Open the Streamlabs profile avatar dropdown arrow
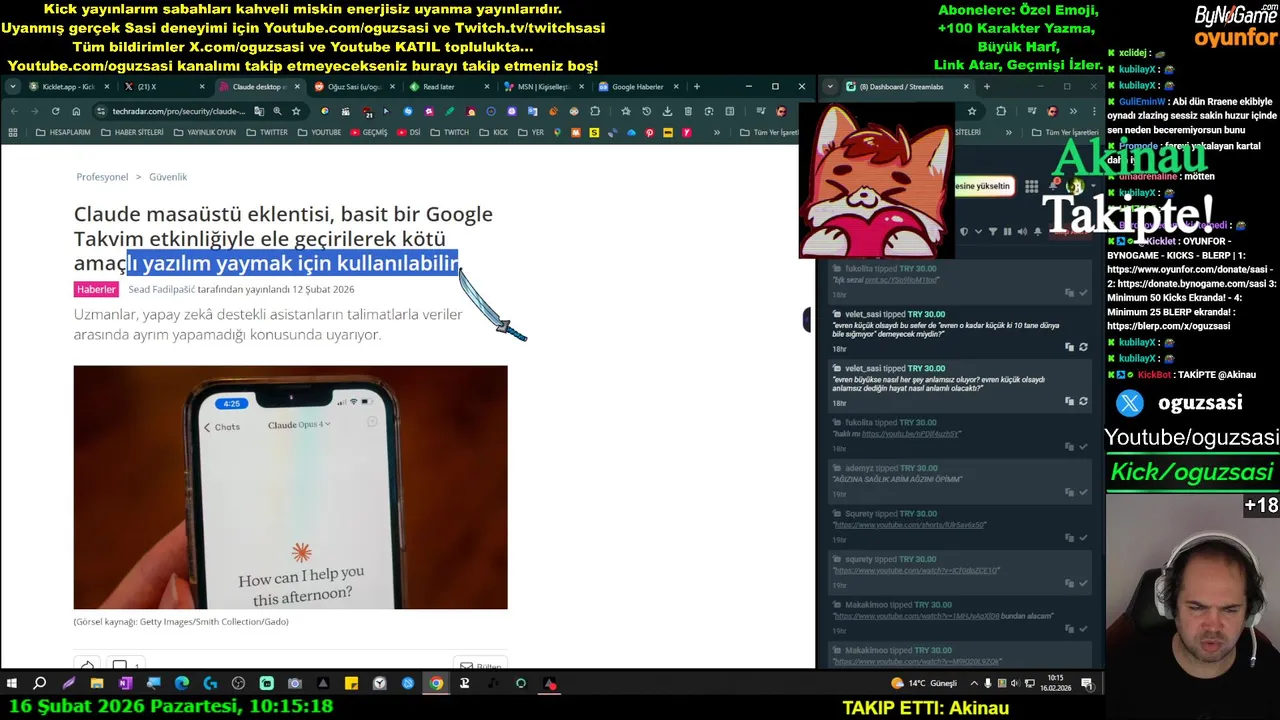Image resolution: width=1280 pixels, height=720 pixels. pos(1093,185)
